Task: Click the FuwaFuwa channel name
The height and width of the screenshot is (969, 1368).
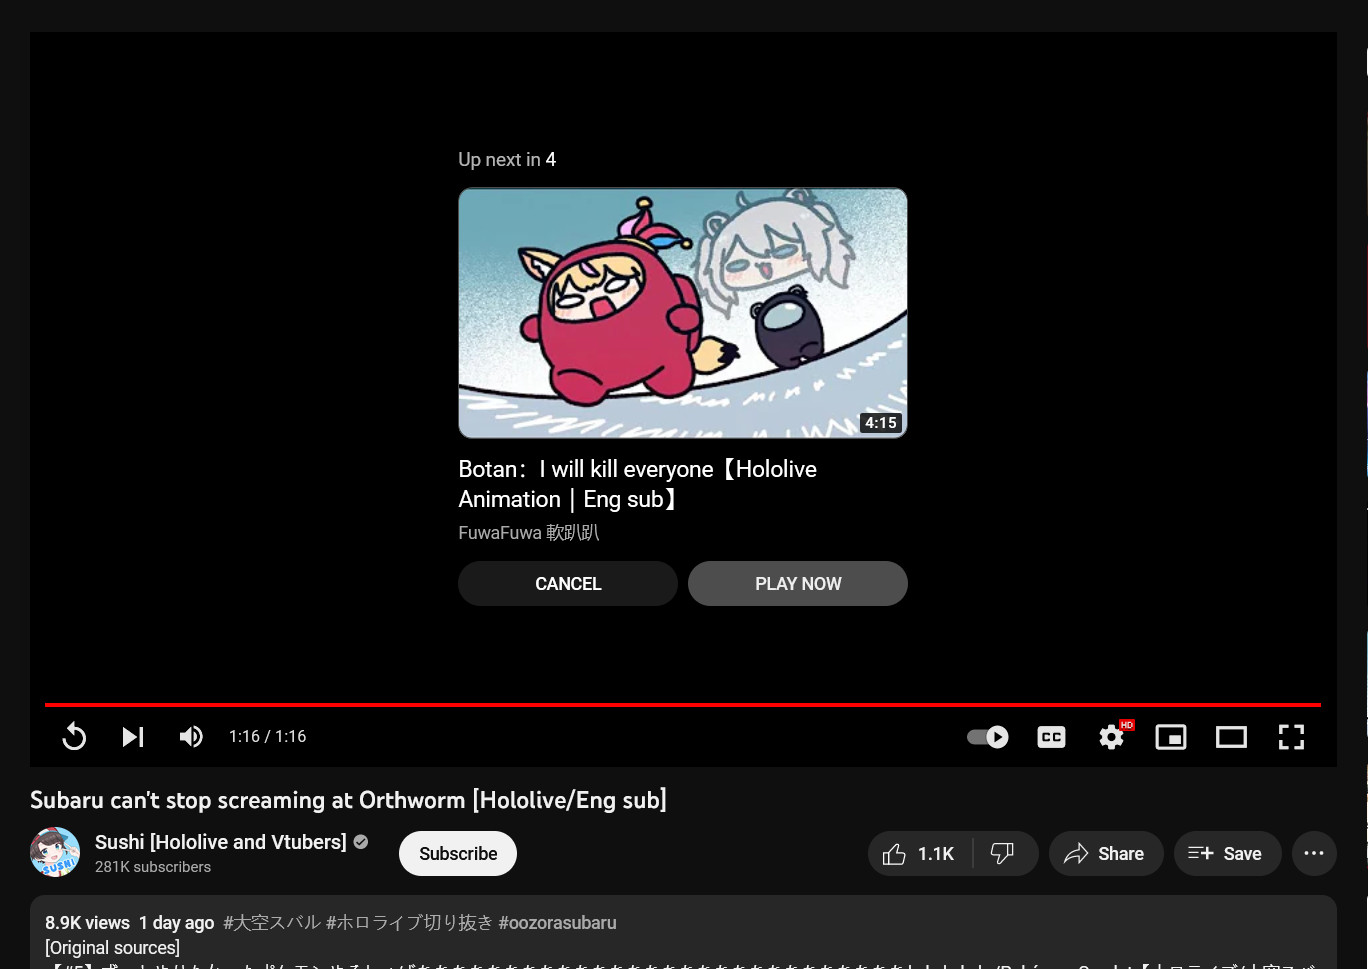Action: (x=529, y=533)
